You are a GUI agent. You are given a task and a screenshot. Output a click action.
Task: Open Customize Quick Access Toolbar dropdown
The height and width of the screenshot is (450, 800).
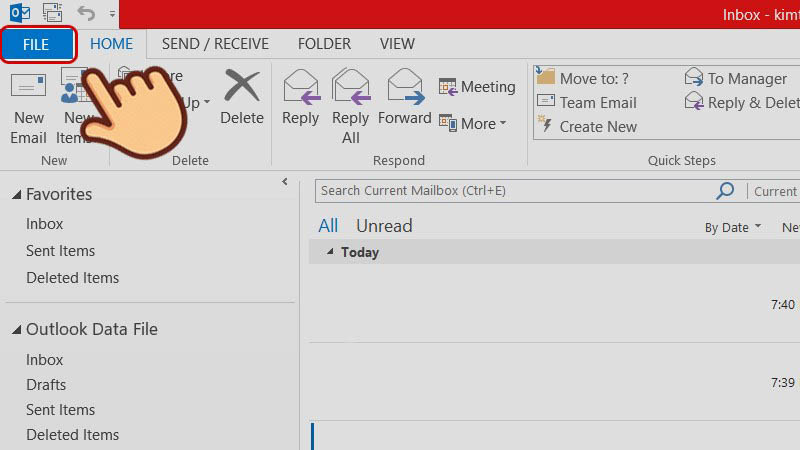(112, 14)
